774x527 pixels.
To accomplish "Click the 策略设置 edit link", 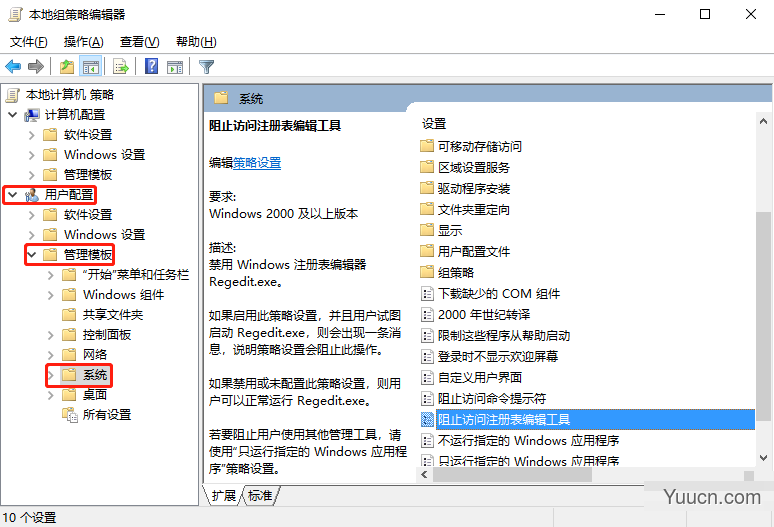I will click(x=257, y=162).
